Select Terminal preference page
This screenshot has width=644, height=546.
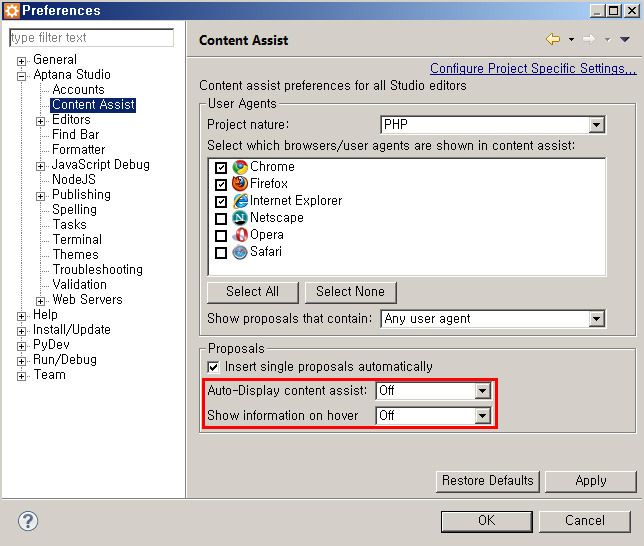[77, 240]
